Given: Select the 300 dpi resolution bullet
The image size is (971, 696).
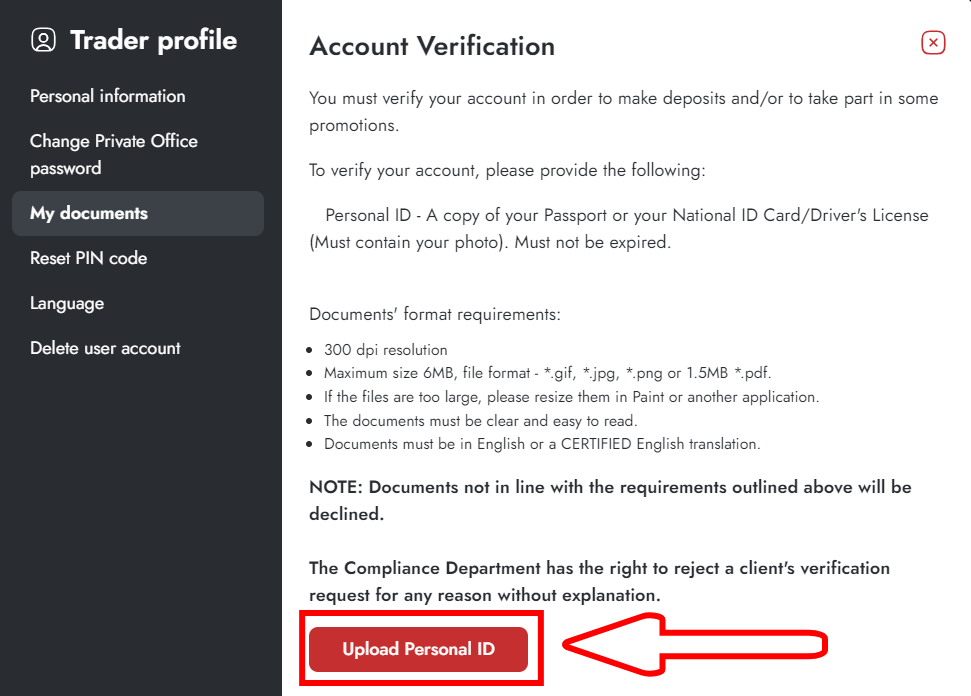Looking at the screenshot, I should 385,350.
